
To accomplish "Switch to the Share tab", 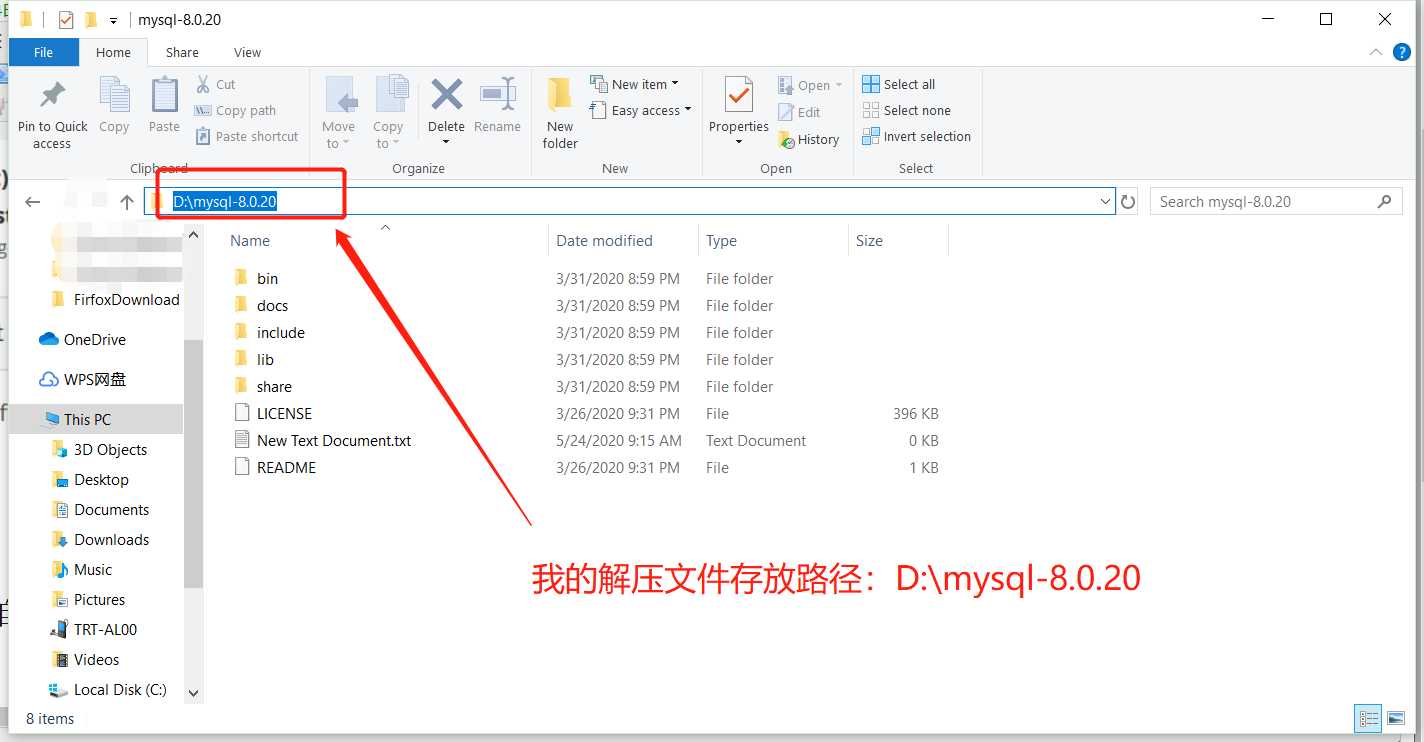I will pos(182,52).
